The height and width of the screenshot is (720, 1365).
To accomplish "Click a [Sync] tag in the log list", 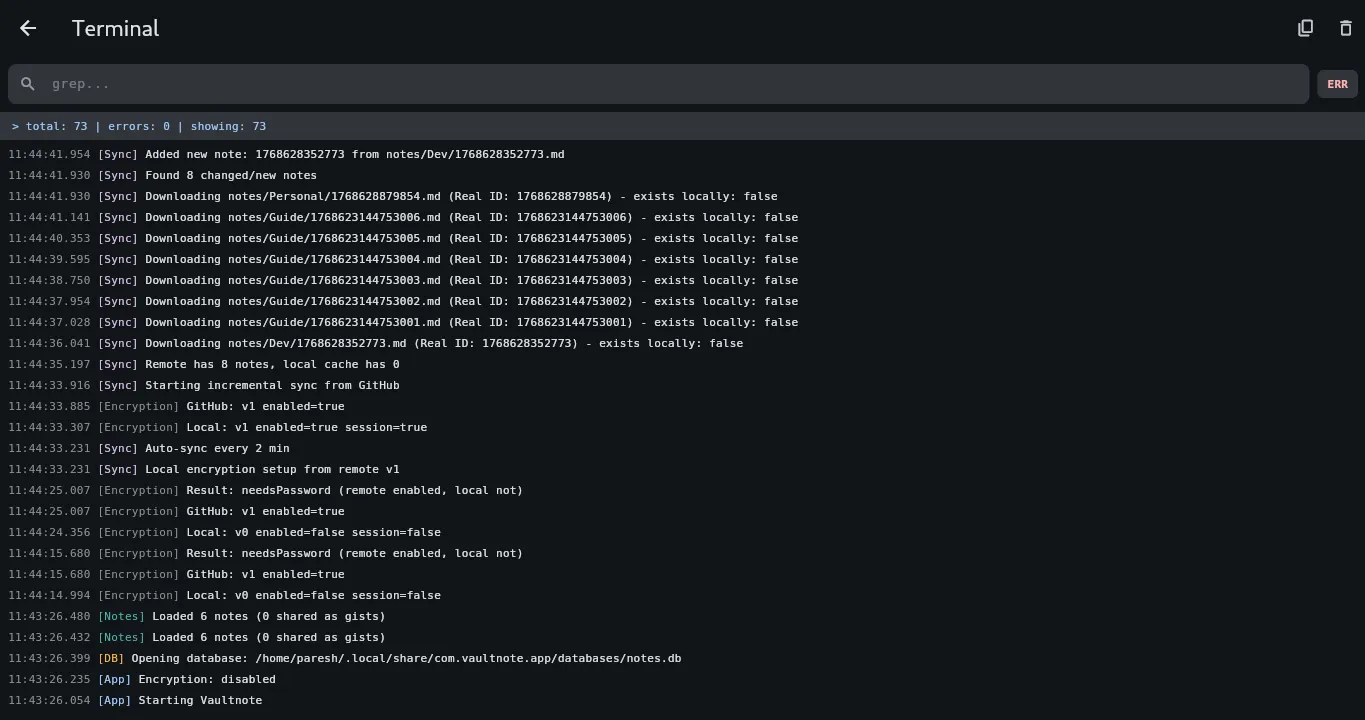I will tap(117, 154).
